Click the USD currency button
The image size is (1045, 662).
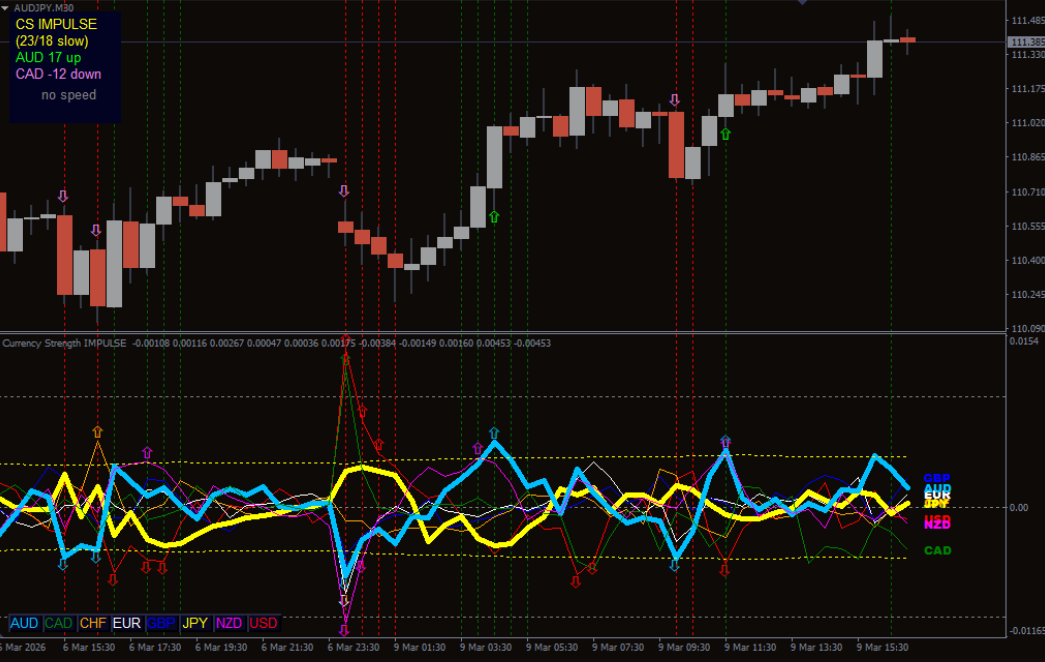[264, 623]
